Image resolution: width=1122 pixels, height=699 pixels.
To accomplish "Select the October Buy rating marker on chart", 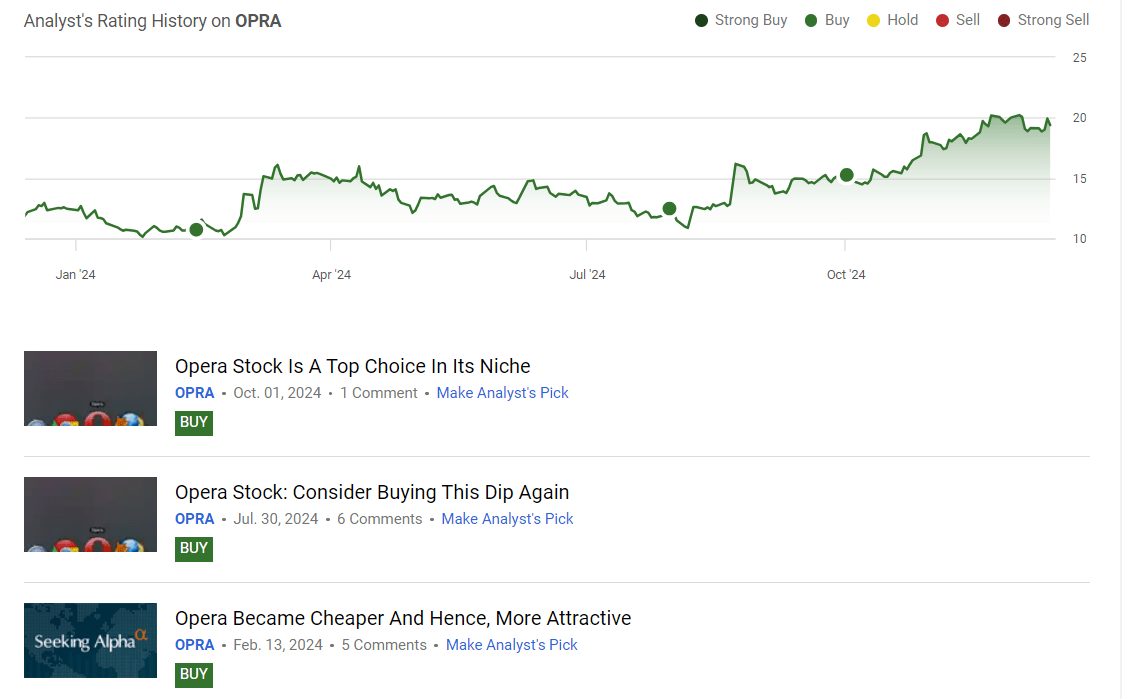I will click(x=846, y=175).
